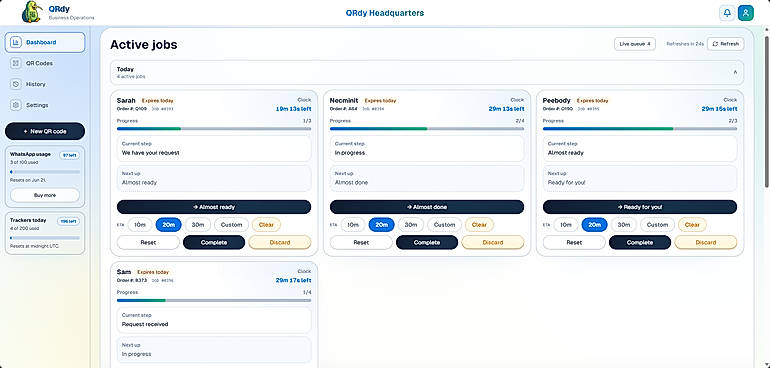Open QR Codes page

pyautogui.click(x=45, y=63)
